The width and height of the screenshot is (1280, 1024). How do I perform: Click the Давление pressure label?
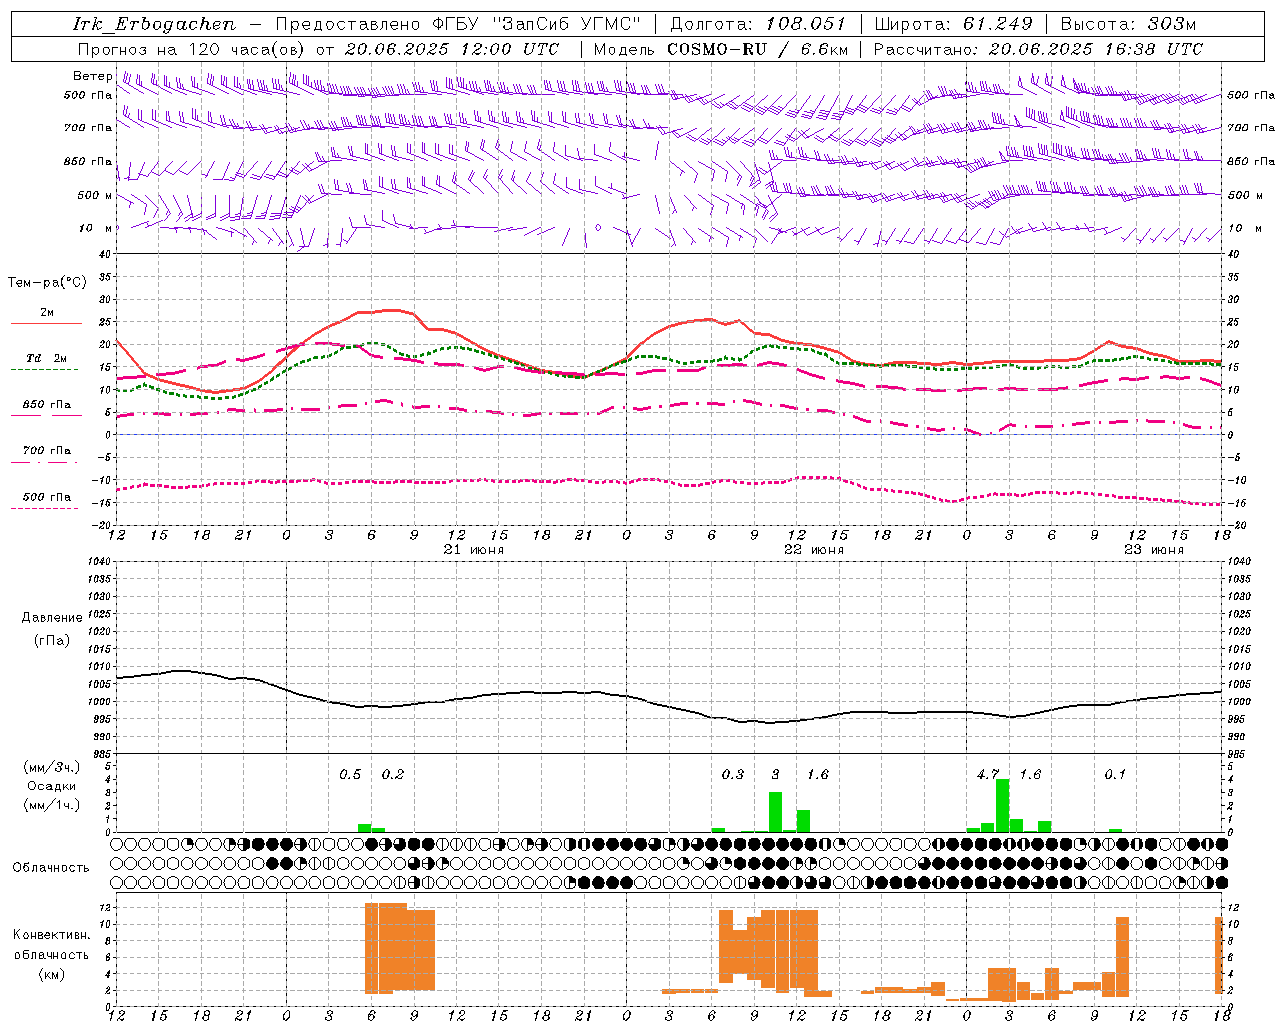tap(52, 618)
